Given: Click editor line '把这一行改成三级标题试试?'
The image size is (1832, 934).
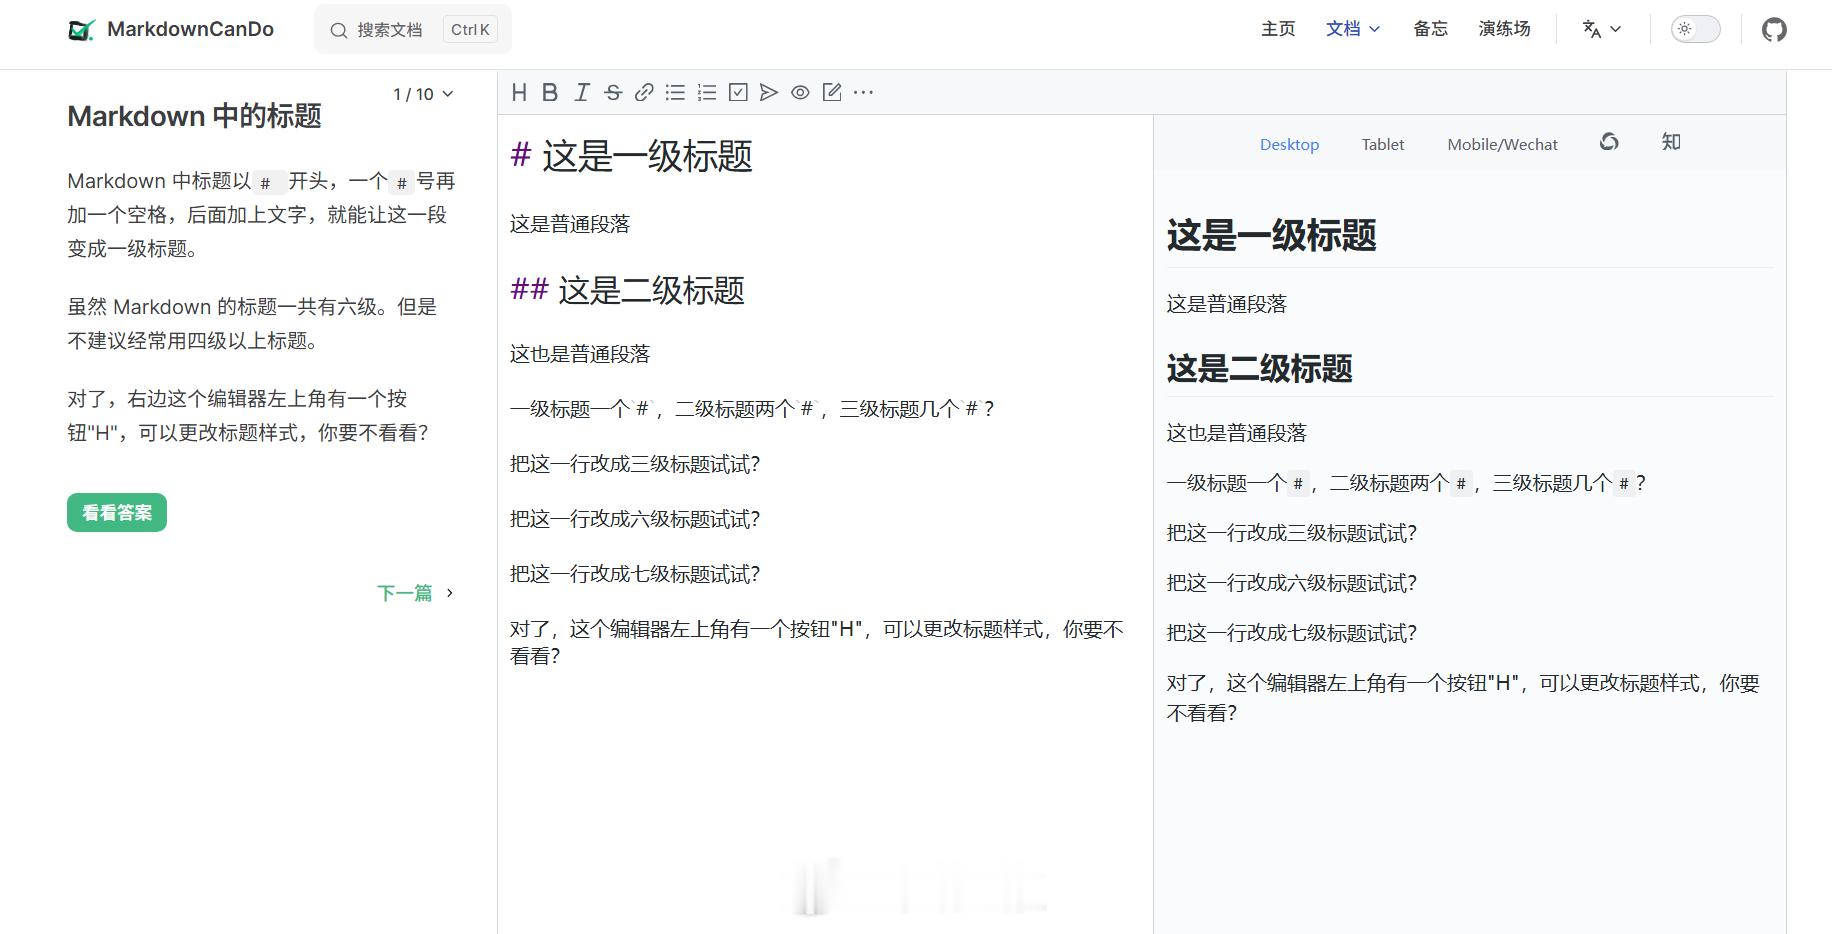Looking at the screenshot, I should tap(635, 464).
